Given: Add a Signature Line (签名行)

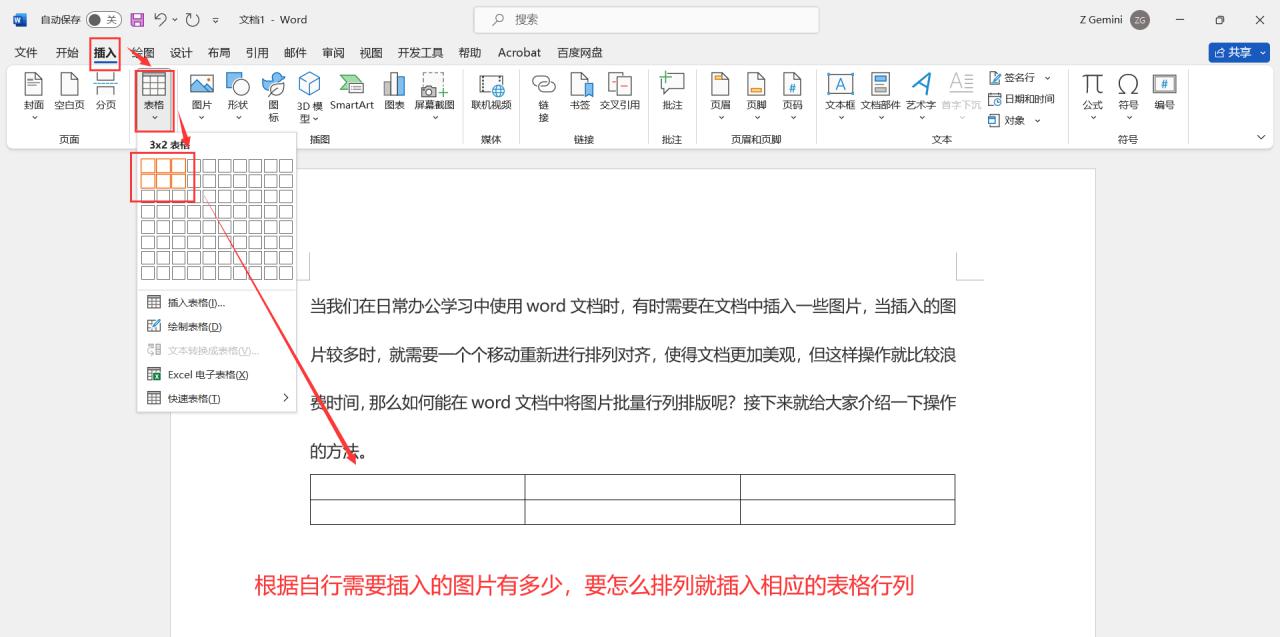Looking at the screenshot, I should coord(1020,78).
